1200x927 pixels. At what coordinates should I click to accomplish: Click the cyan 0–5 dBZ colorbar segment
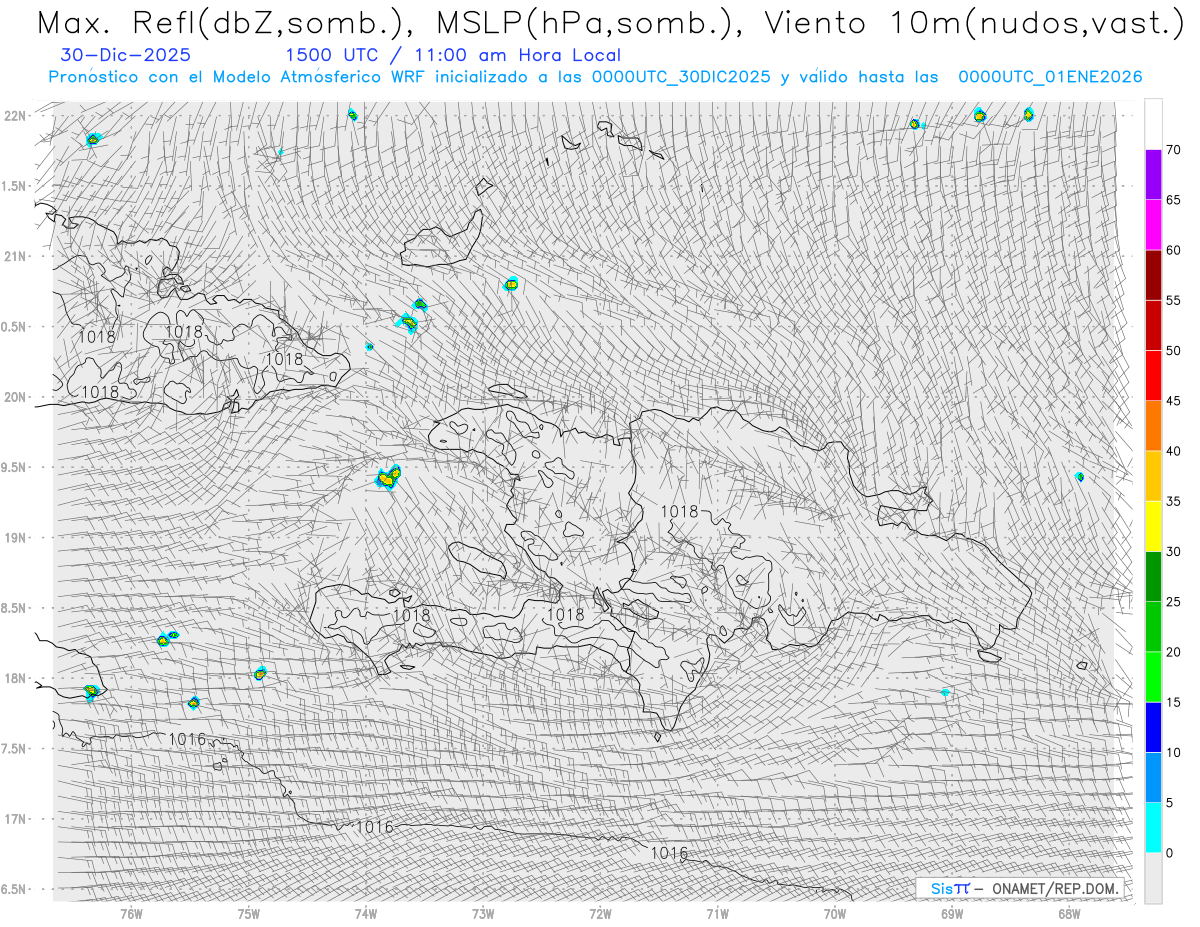pyautogui.click(x=1153, y=828)
